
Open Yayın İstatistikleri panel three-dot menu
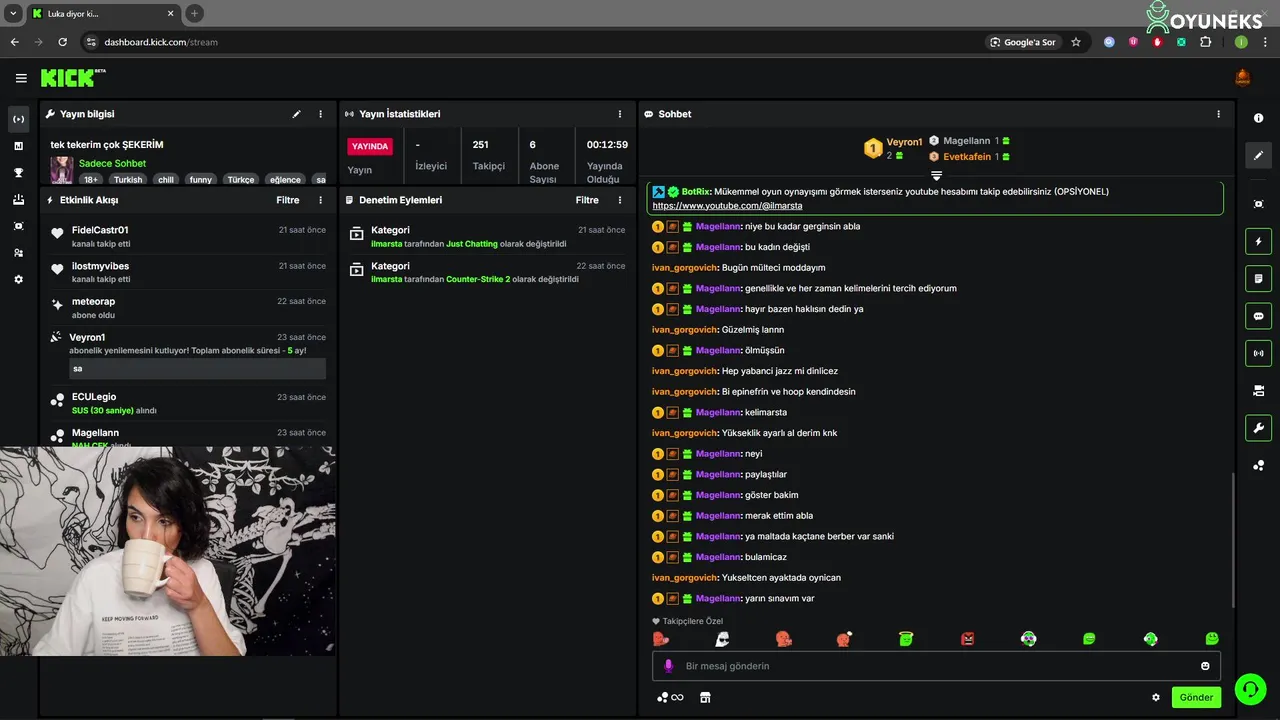coord(620,114)
